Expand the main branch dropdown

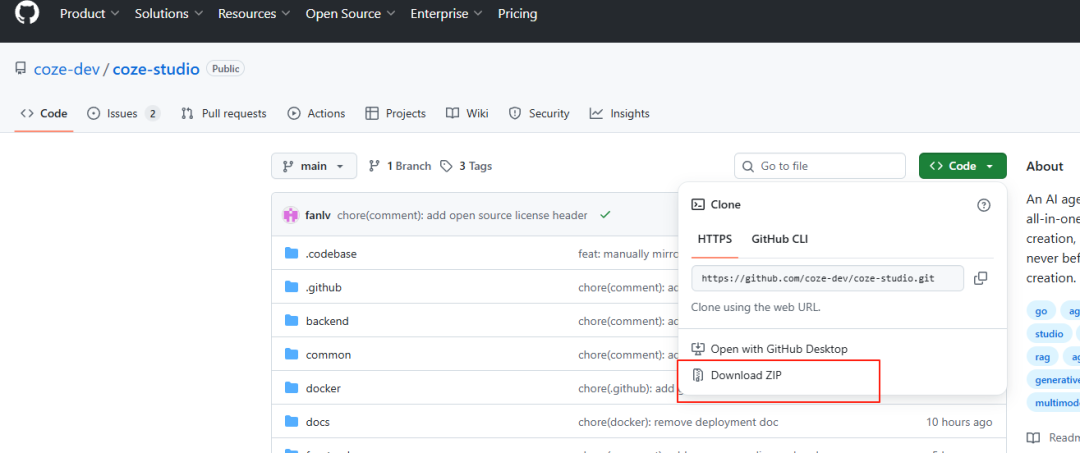click(x=314, y=166)
